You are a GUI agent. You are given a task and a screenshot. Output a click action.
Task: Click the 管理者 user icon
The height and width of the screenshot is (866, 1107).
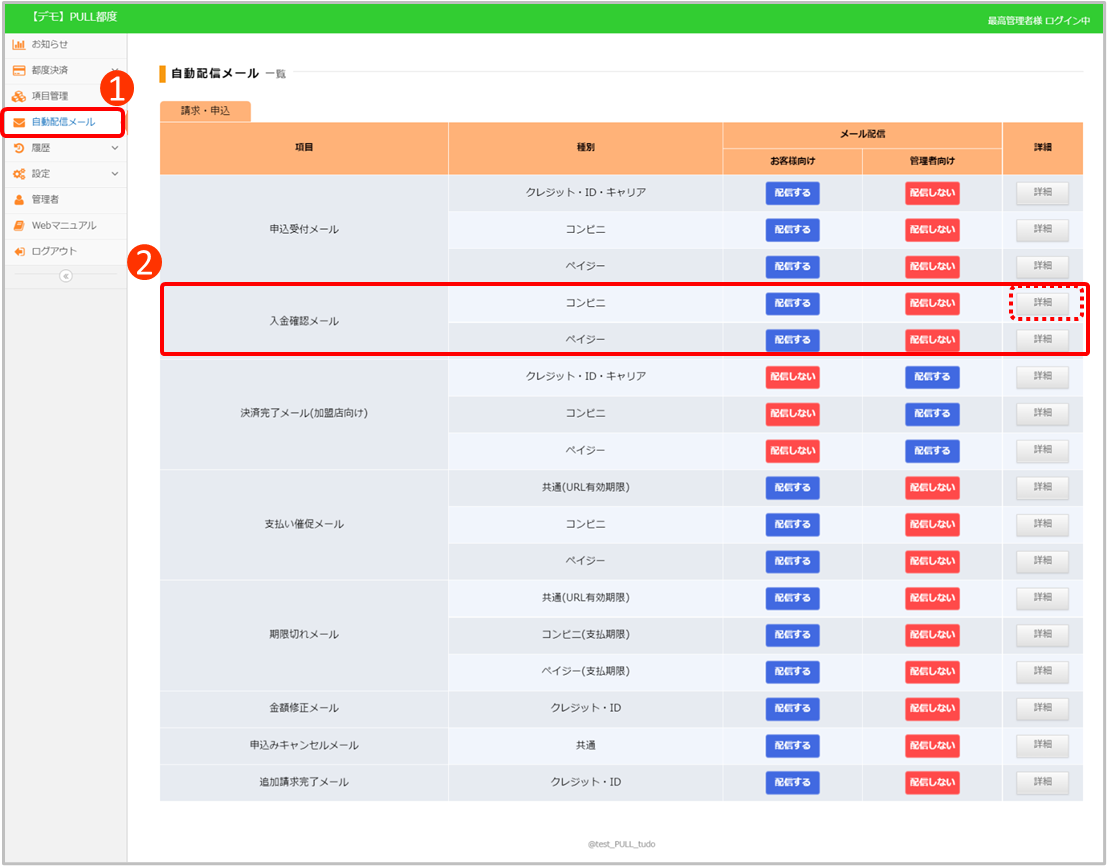(x=19, y=199)
